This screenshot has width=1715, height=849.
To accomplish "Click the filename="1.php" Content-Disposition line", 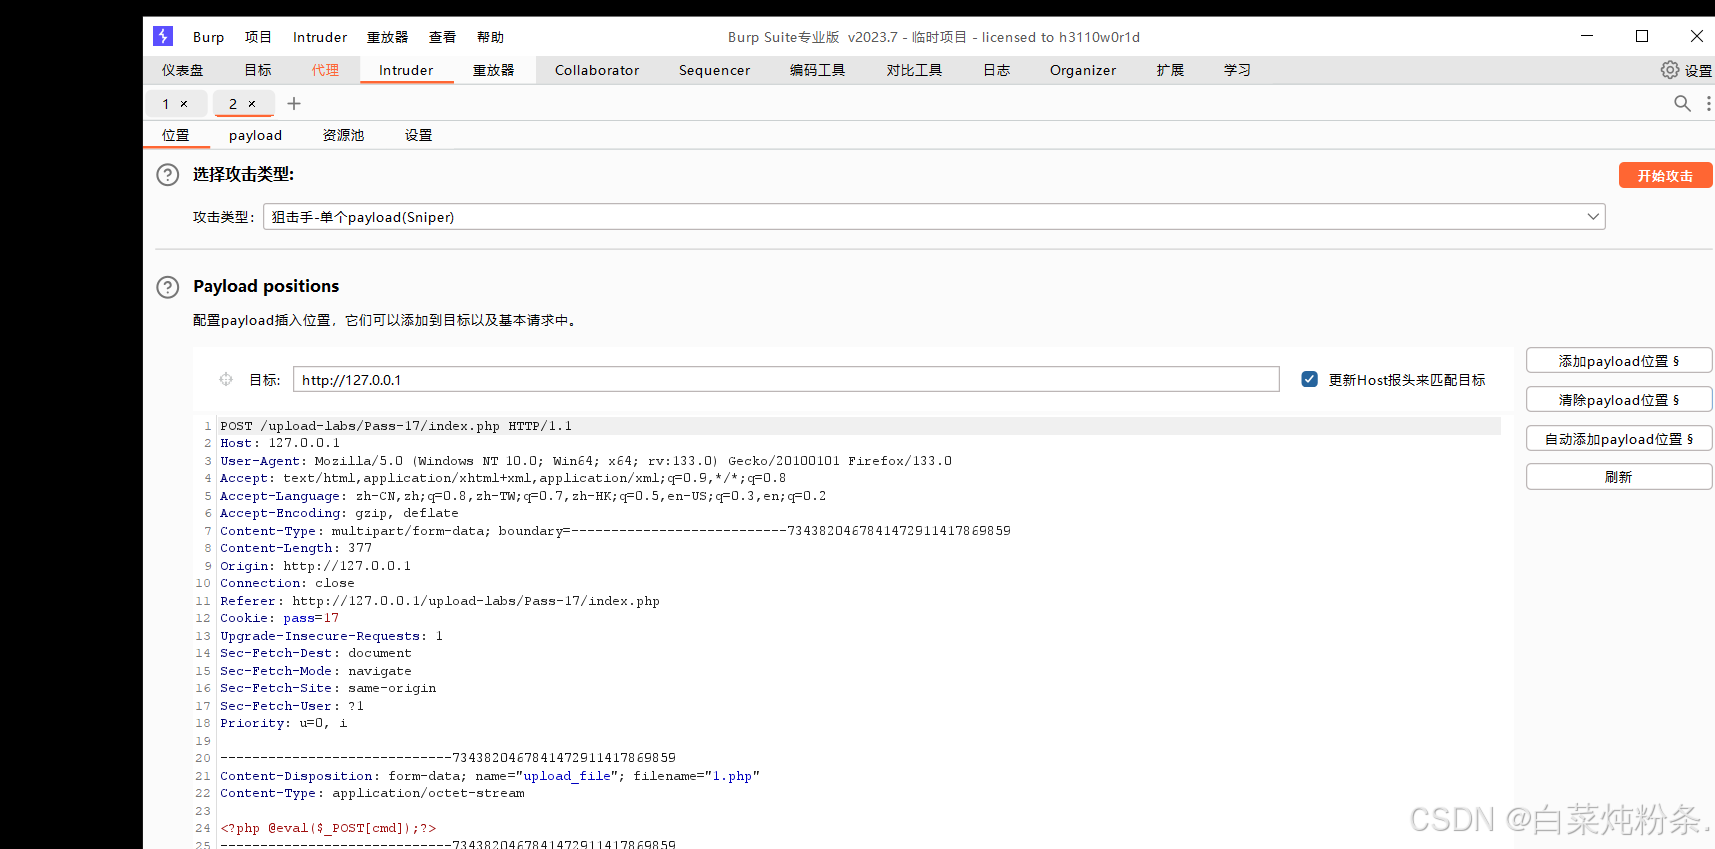I will 490,776.
